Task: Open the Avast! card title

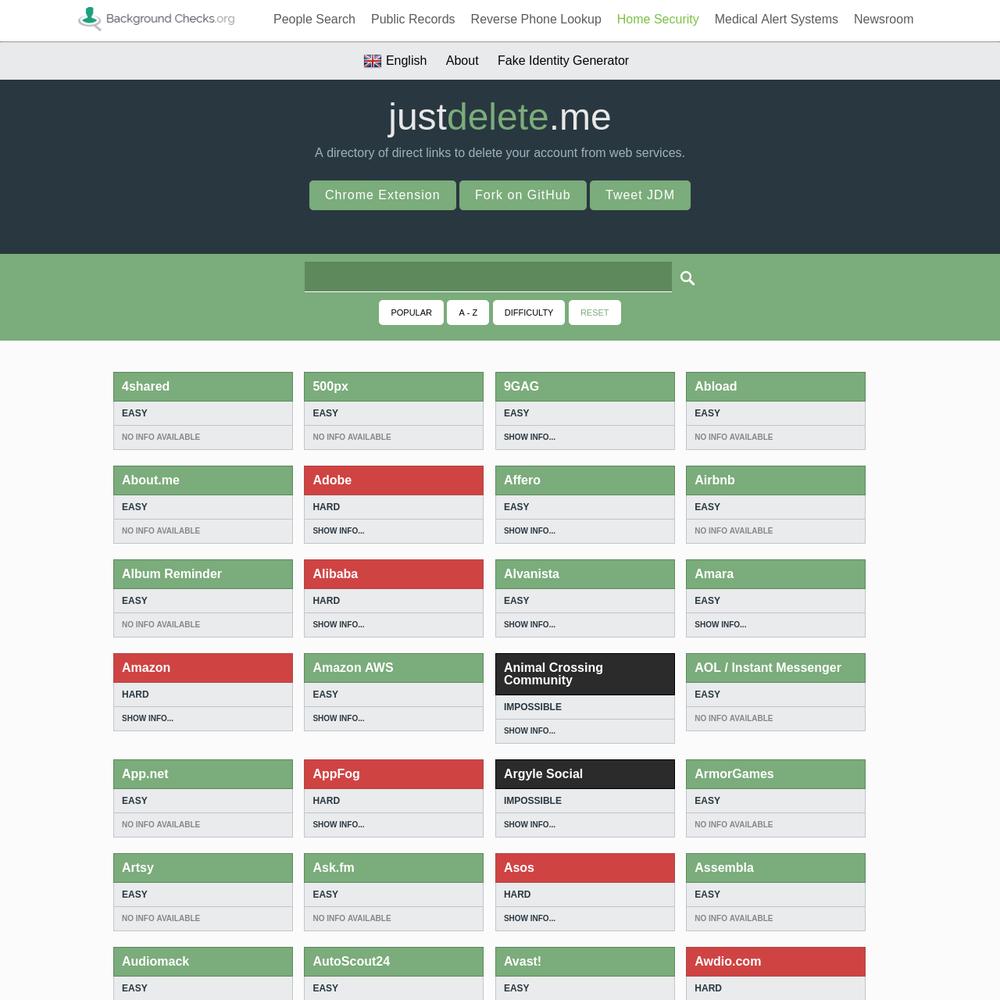Action: 584,962
